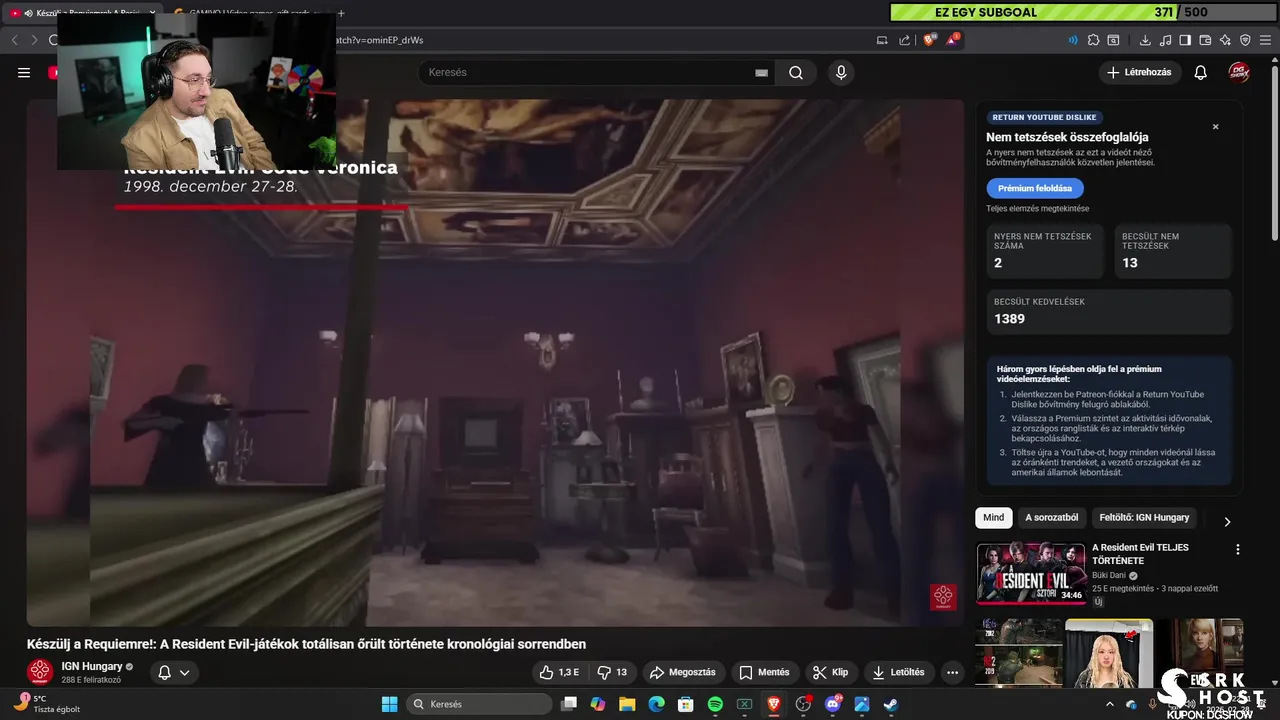The image size is (1280, 720).
Task: Click the video player area
Action: click(x=495, y=362)
